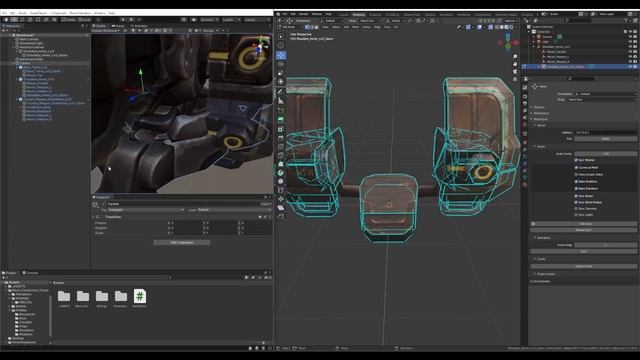
Task: Toggle Sync Blend Shapes checkbox
Action: (x=576, y=202)
